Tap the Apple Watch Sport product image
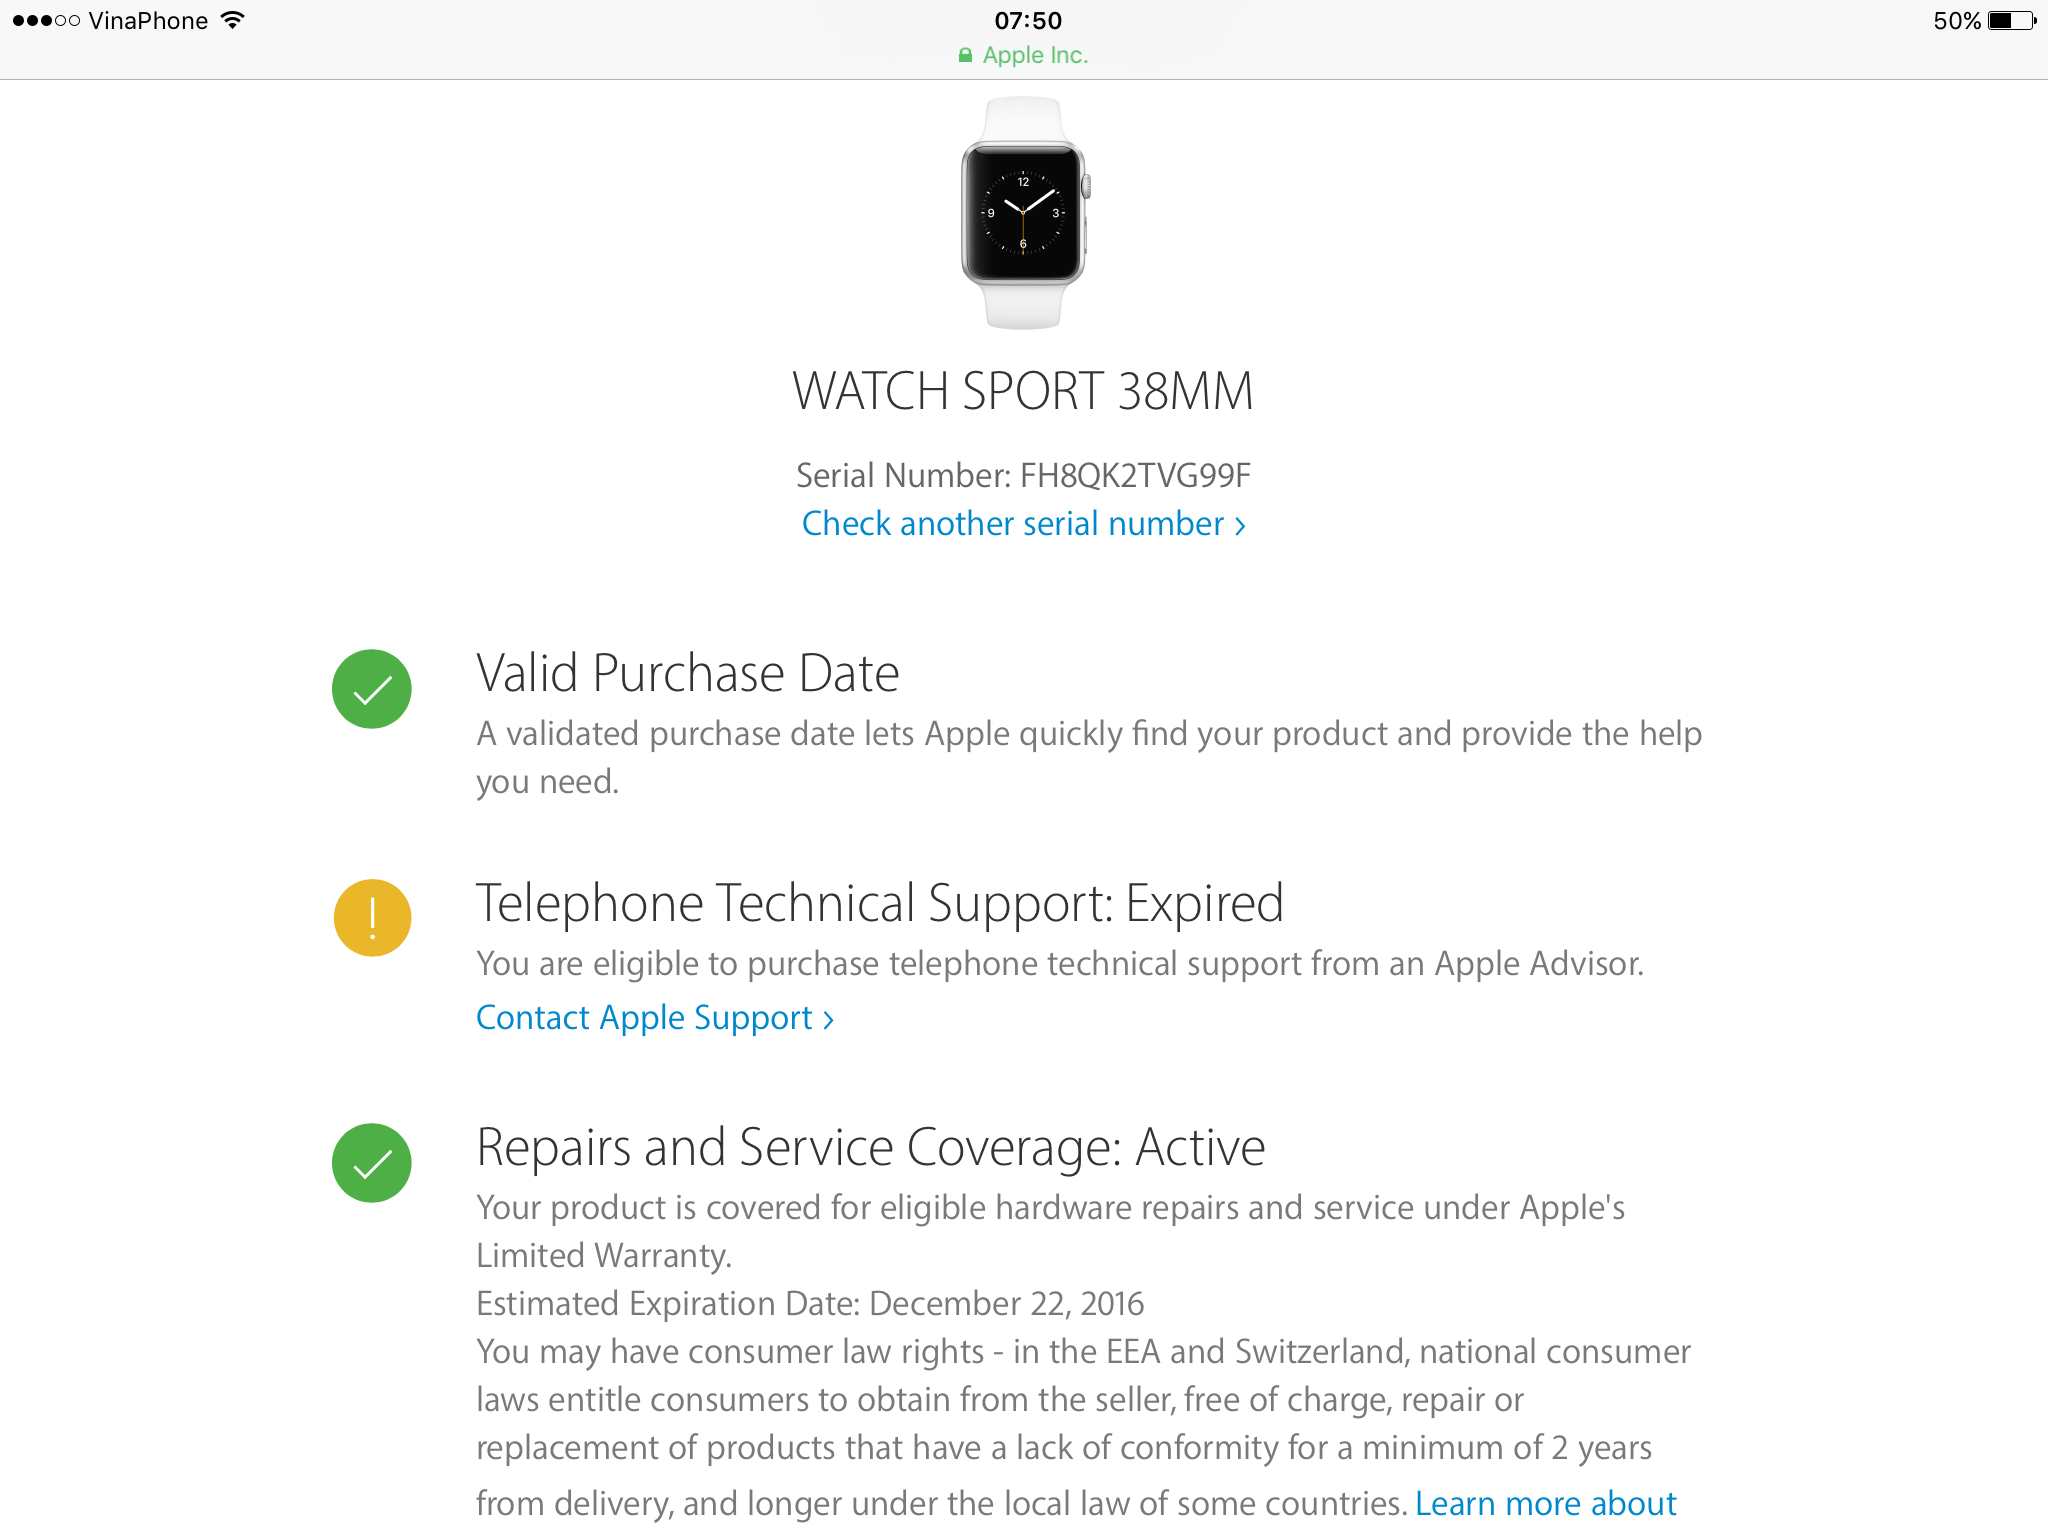This screenshot has width=2048, height=1536. pyautogui.click(x=1024, y=213)
